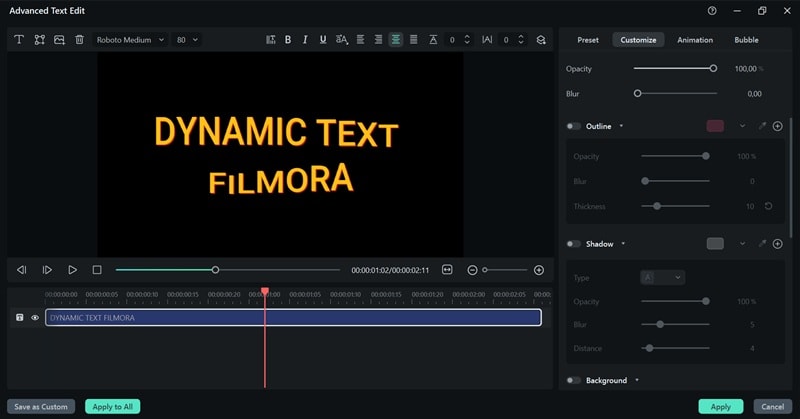The image size is (800, 419).
Task: Click the Save as Custom button
Action: tap(41, 407)
